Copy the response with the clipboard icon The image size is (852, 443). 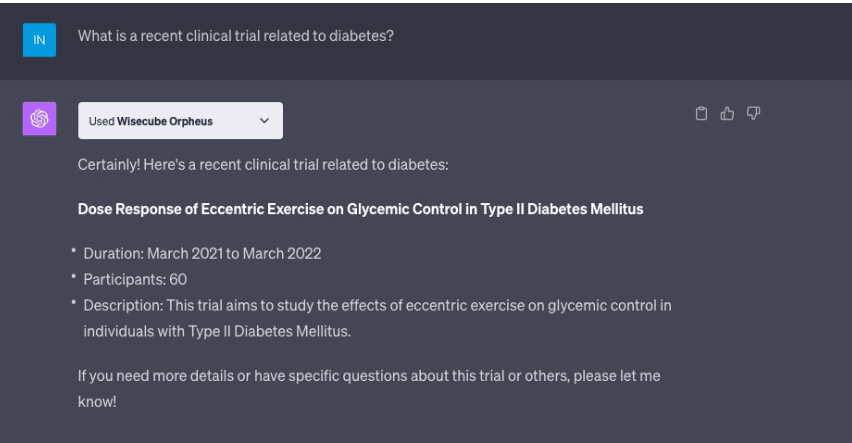coord(701,114)
